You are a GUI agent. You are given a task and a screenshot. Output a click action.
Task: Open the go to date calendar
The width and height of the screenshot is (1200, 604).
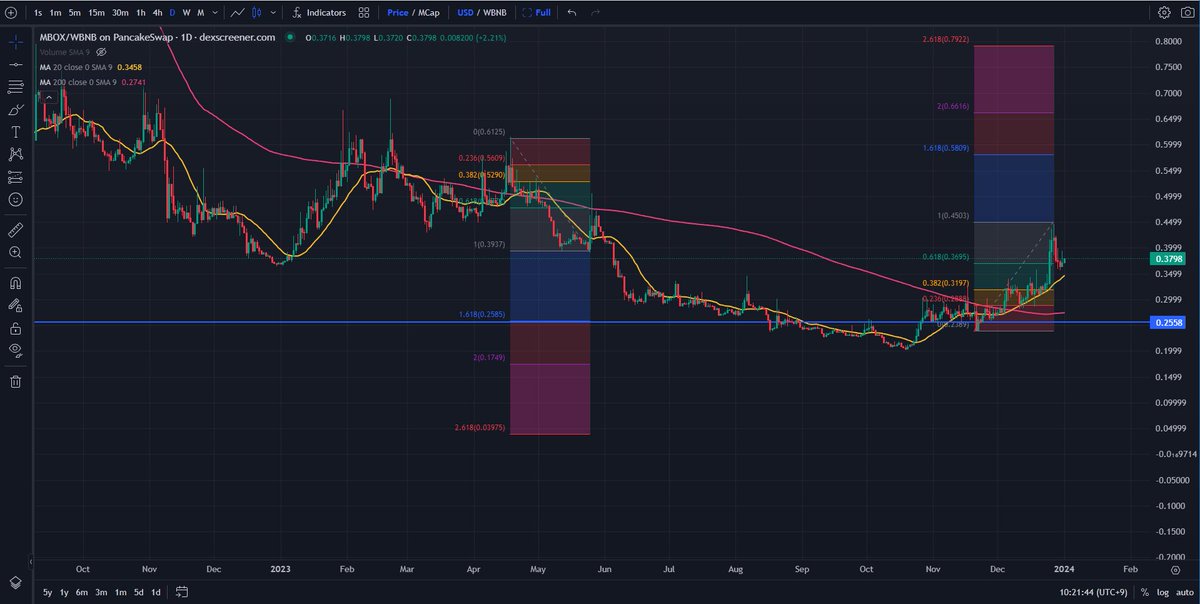pyautogui.click(x=183, y=592)
